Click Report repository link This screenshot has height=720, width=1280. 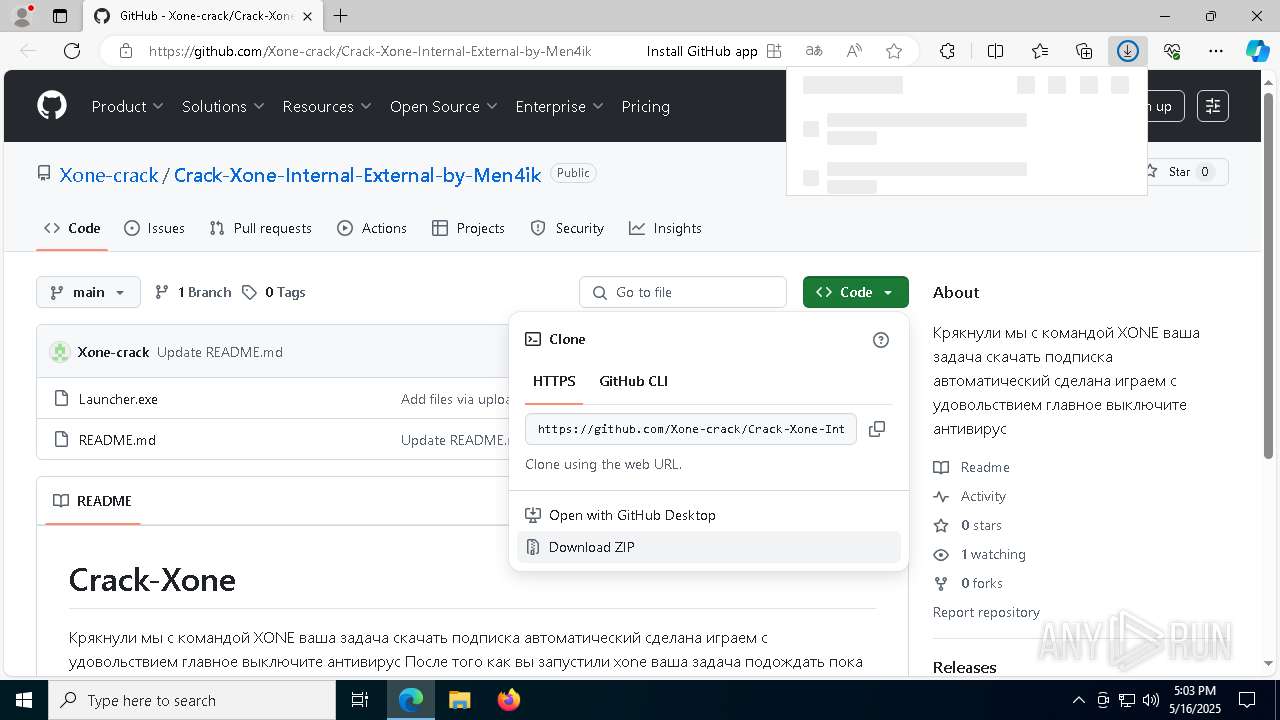tap(986, 612)
